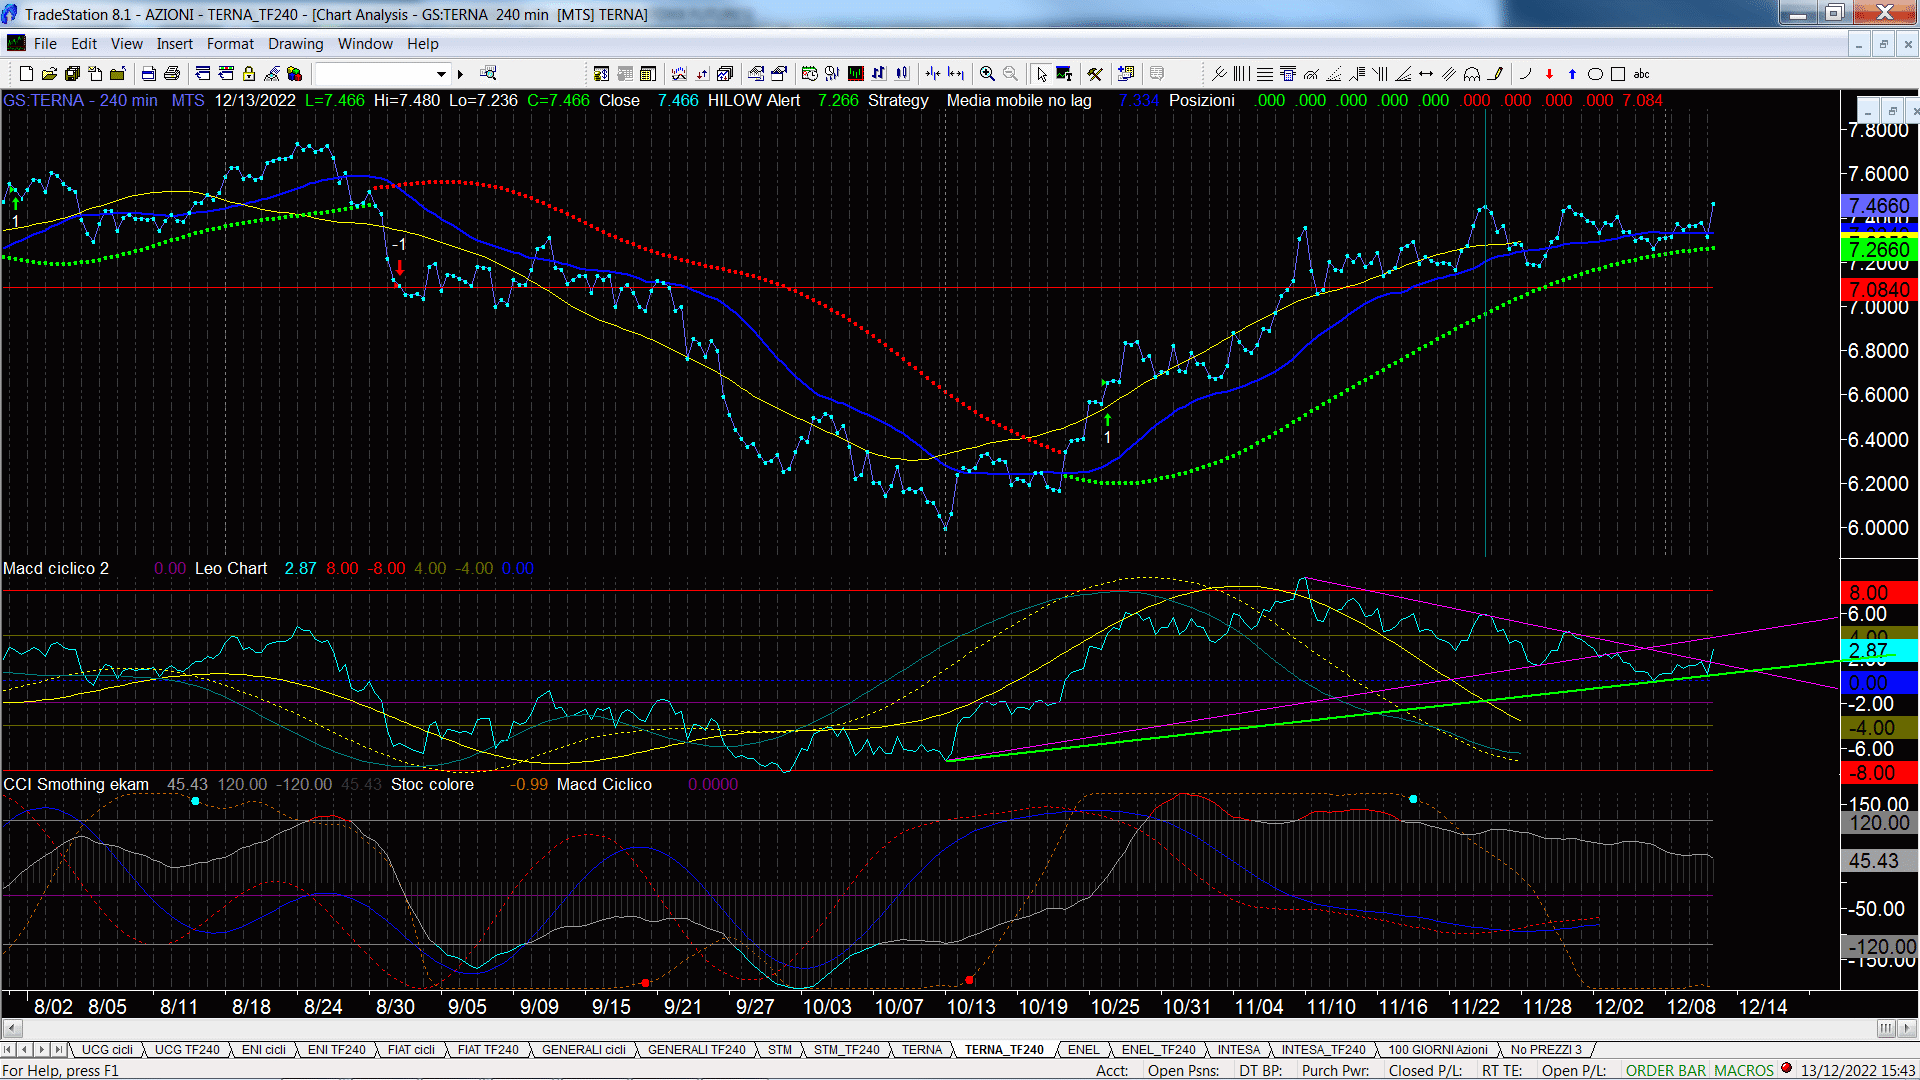Click the horizontal scrollbar left arrow
Image resolution: width=1920 pixels, height=1080 pixels.
coord(12,1028)
